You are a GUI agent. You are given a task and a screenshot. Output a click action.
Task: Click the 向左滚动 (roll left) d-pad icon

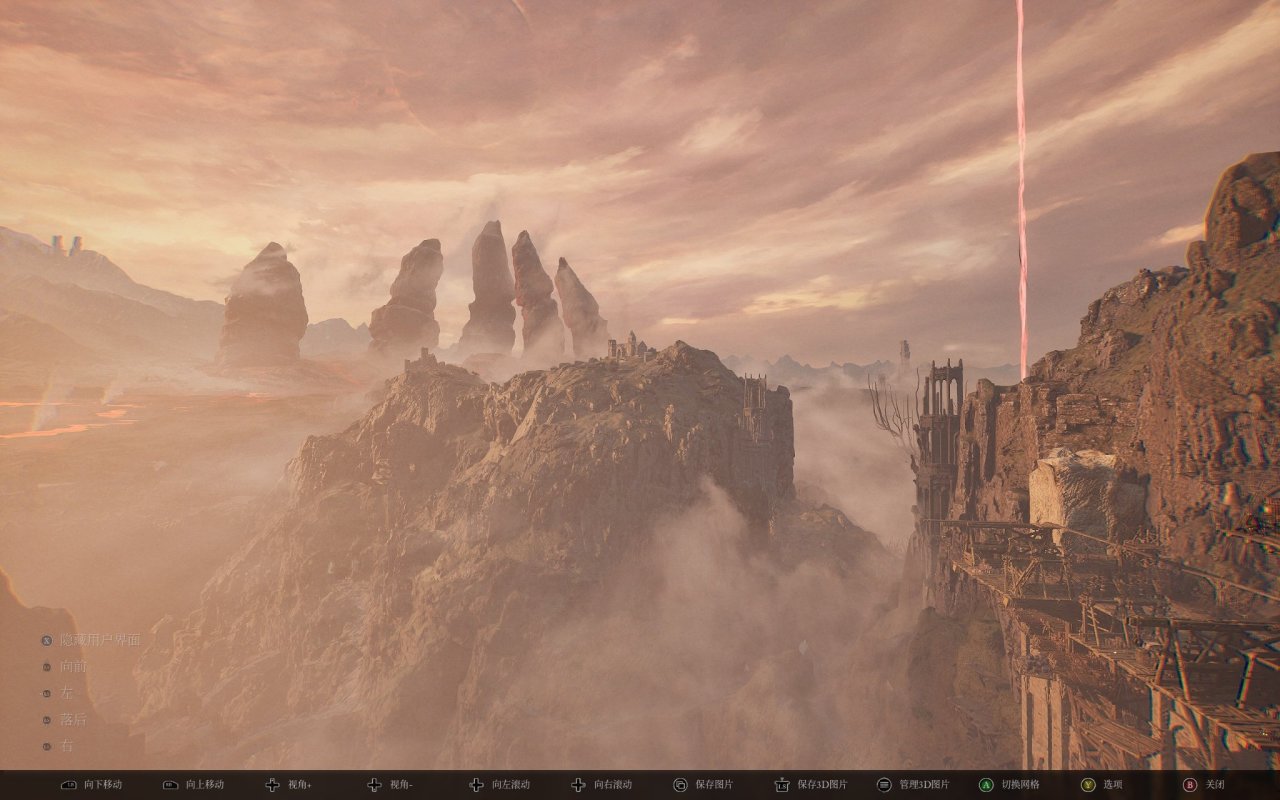[x=476, y=785]
